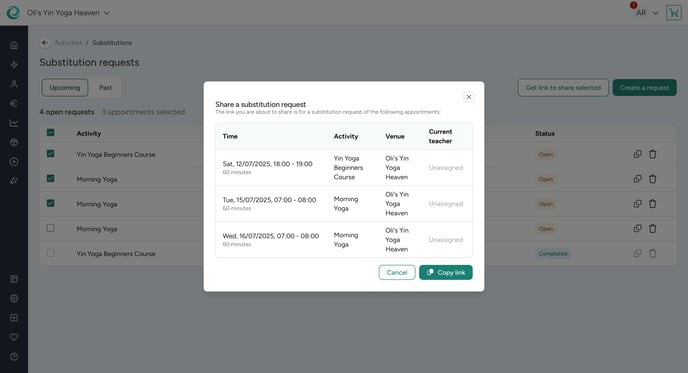Check the fourth Morning Yoga checkbox
This screenshot has width=688, height=373.
51,228
